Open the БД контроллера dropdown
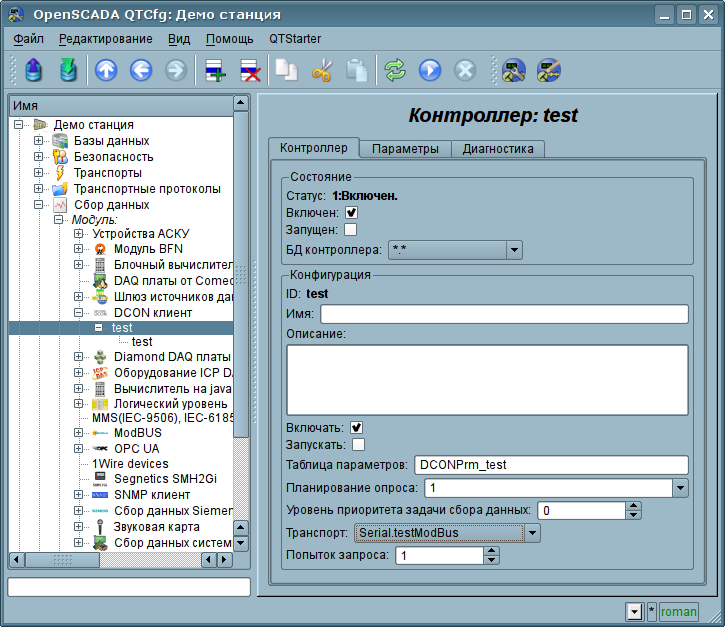This screenshot has height=627, width=725. click(x=514, y=250)
